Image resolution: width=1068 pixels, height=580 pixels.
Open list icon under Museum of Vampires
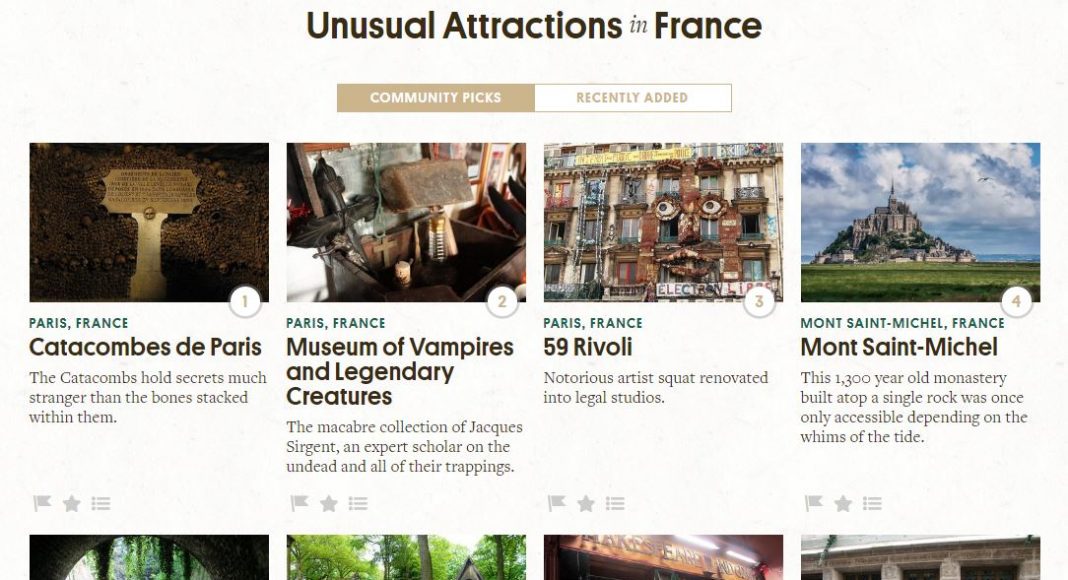(358, 503)
